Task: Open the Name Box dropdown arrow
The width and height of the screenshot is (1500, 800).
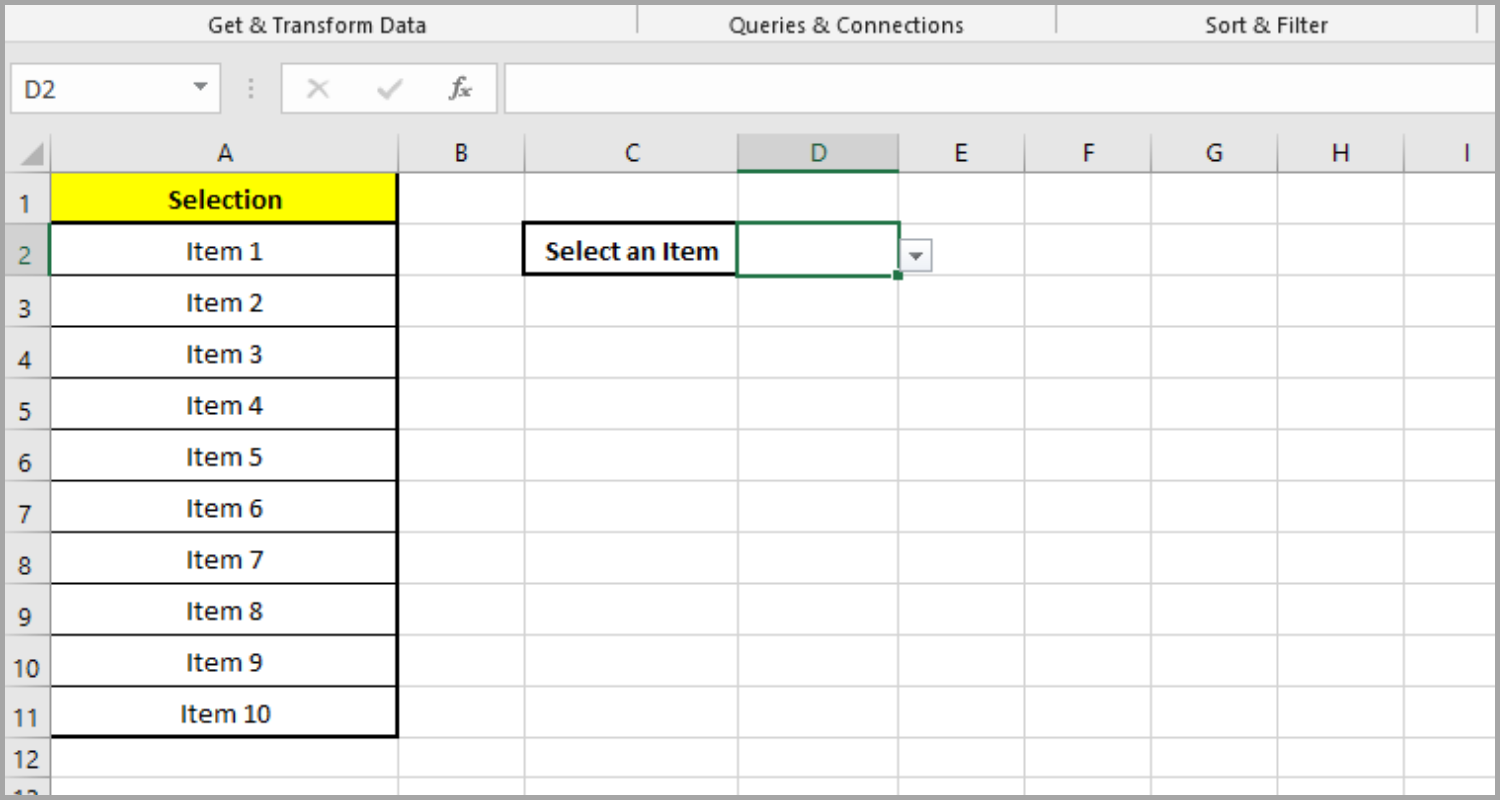Action: point(198,88)
